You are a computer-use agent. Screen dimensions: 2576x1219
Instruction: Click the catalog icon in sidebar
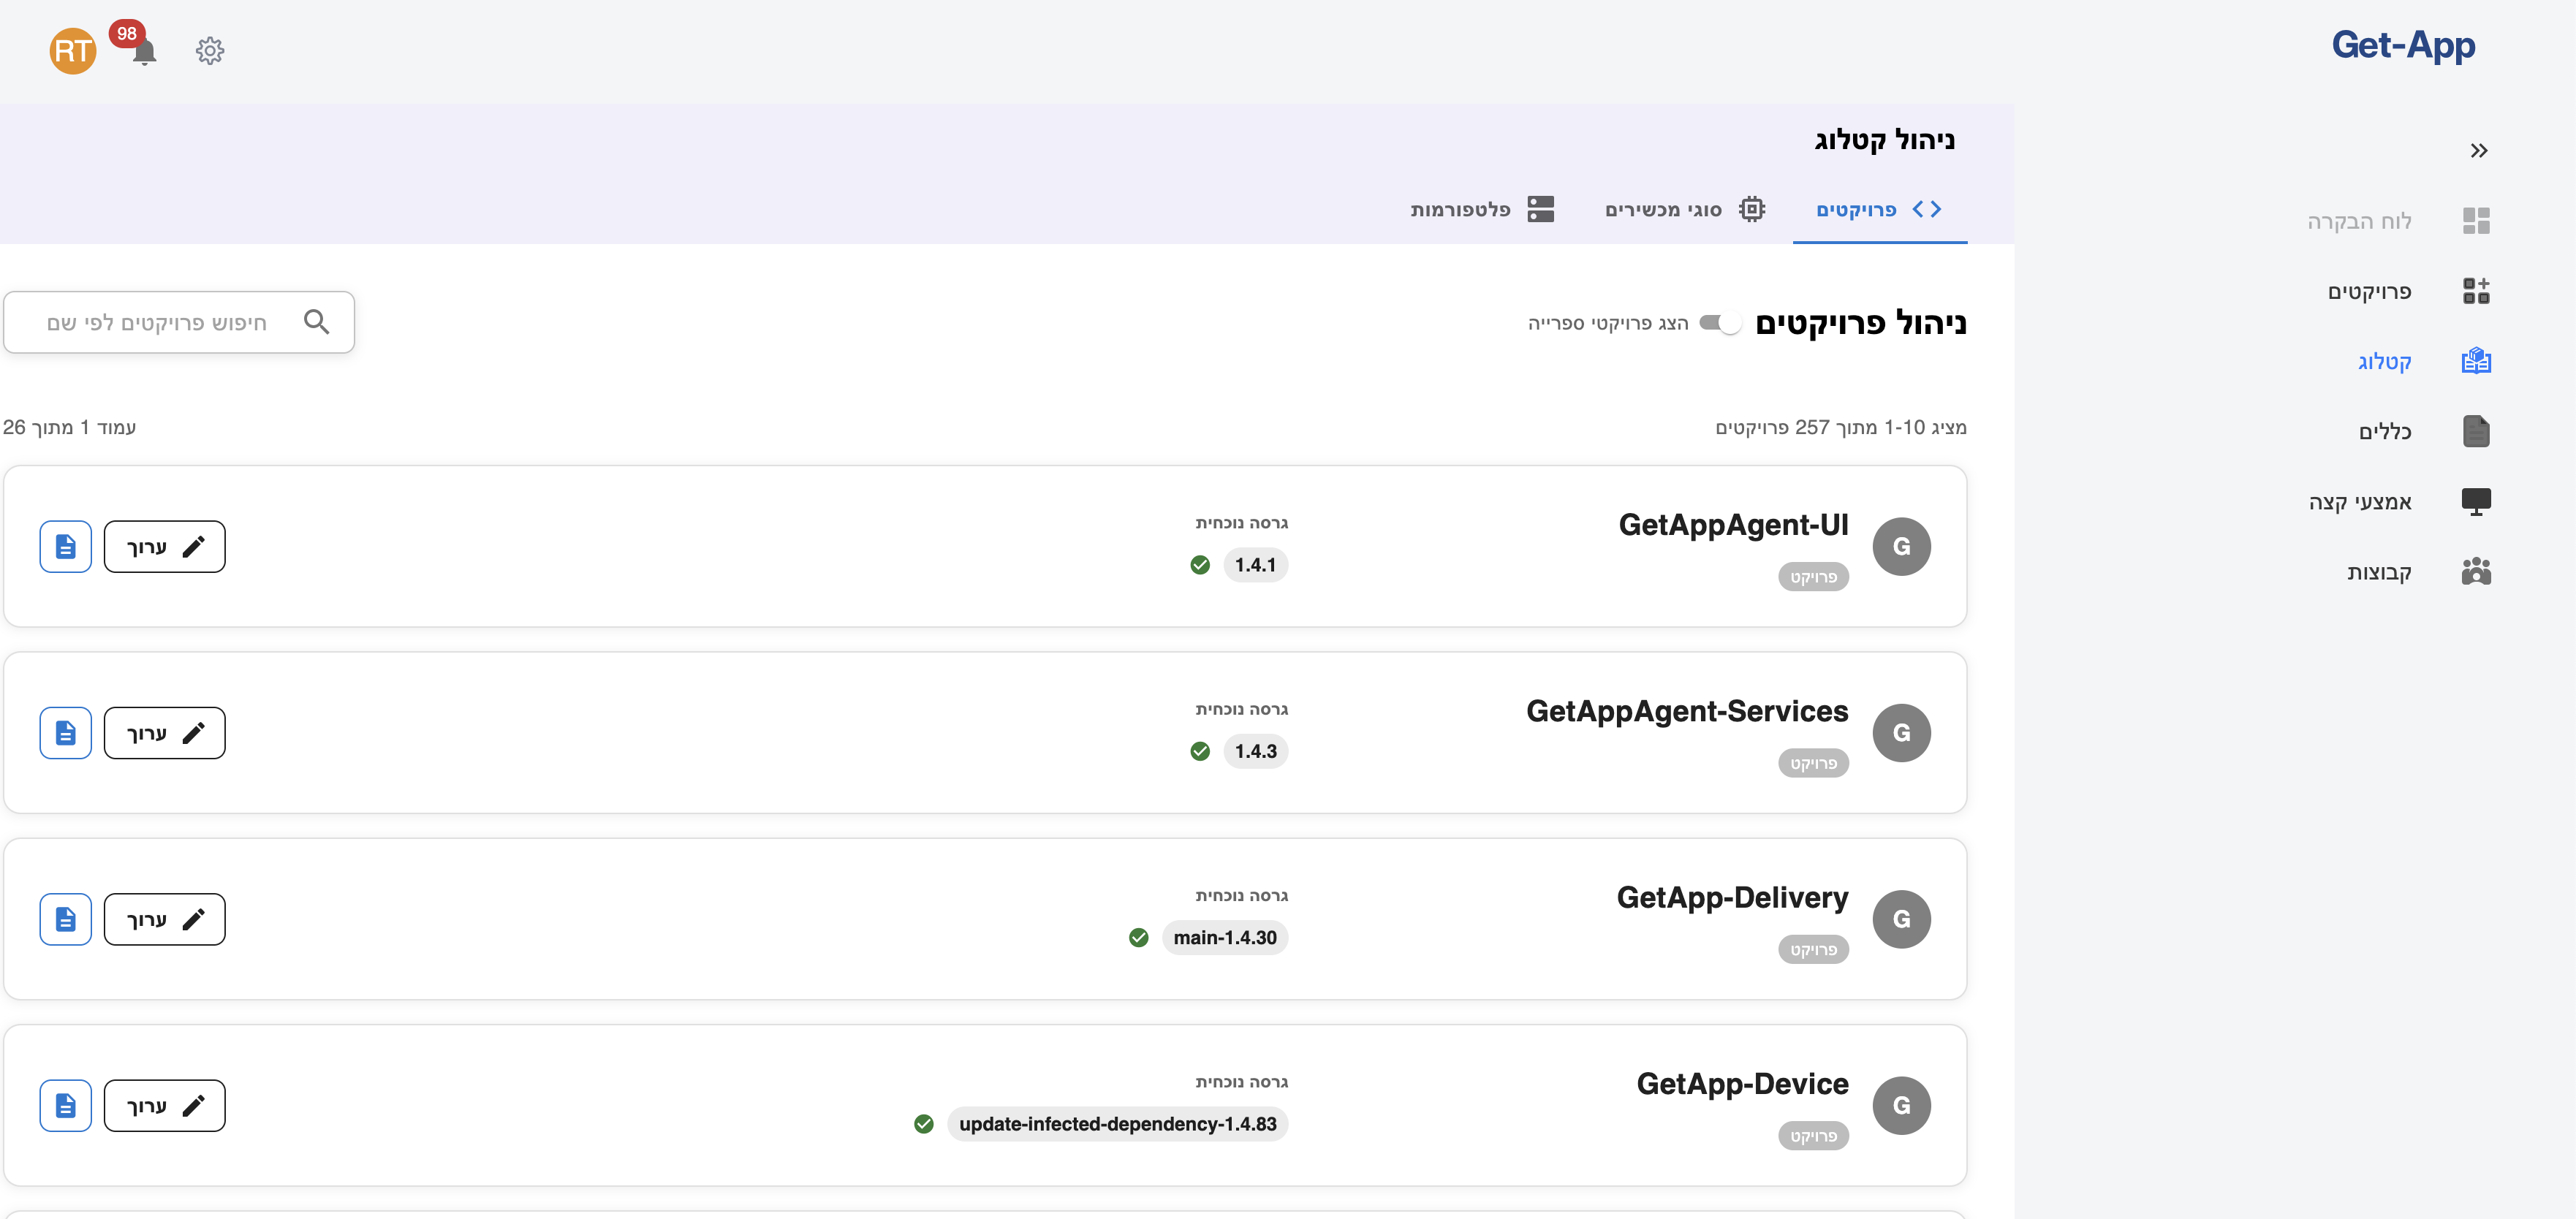click(x=2476, y=361)
